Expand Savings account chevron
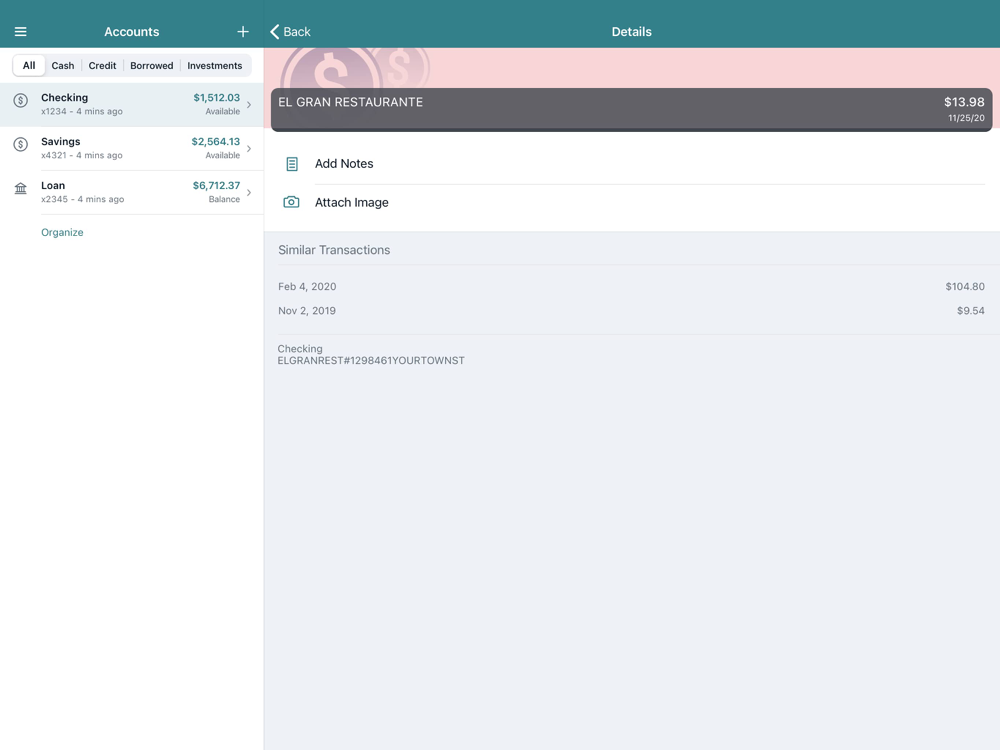This screenshot has height=750, width=1000. pyautogui.click(x=249, y=149)
